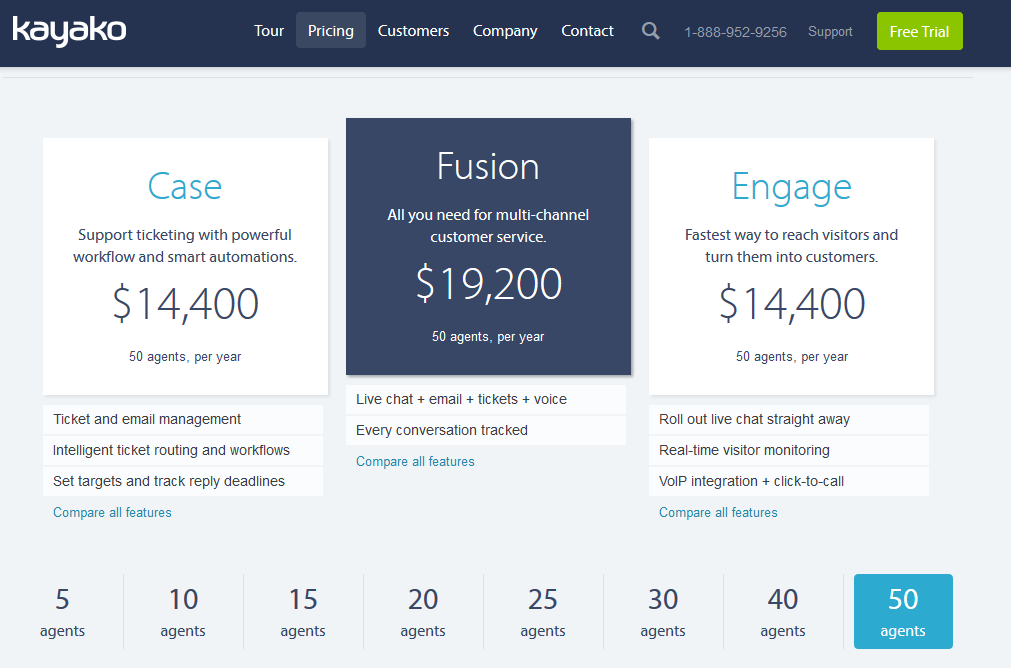Screen dimensions: 1011x668
Task: Click the Kayako logo
Action: [69, 30]
